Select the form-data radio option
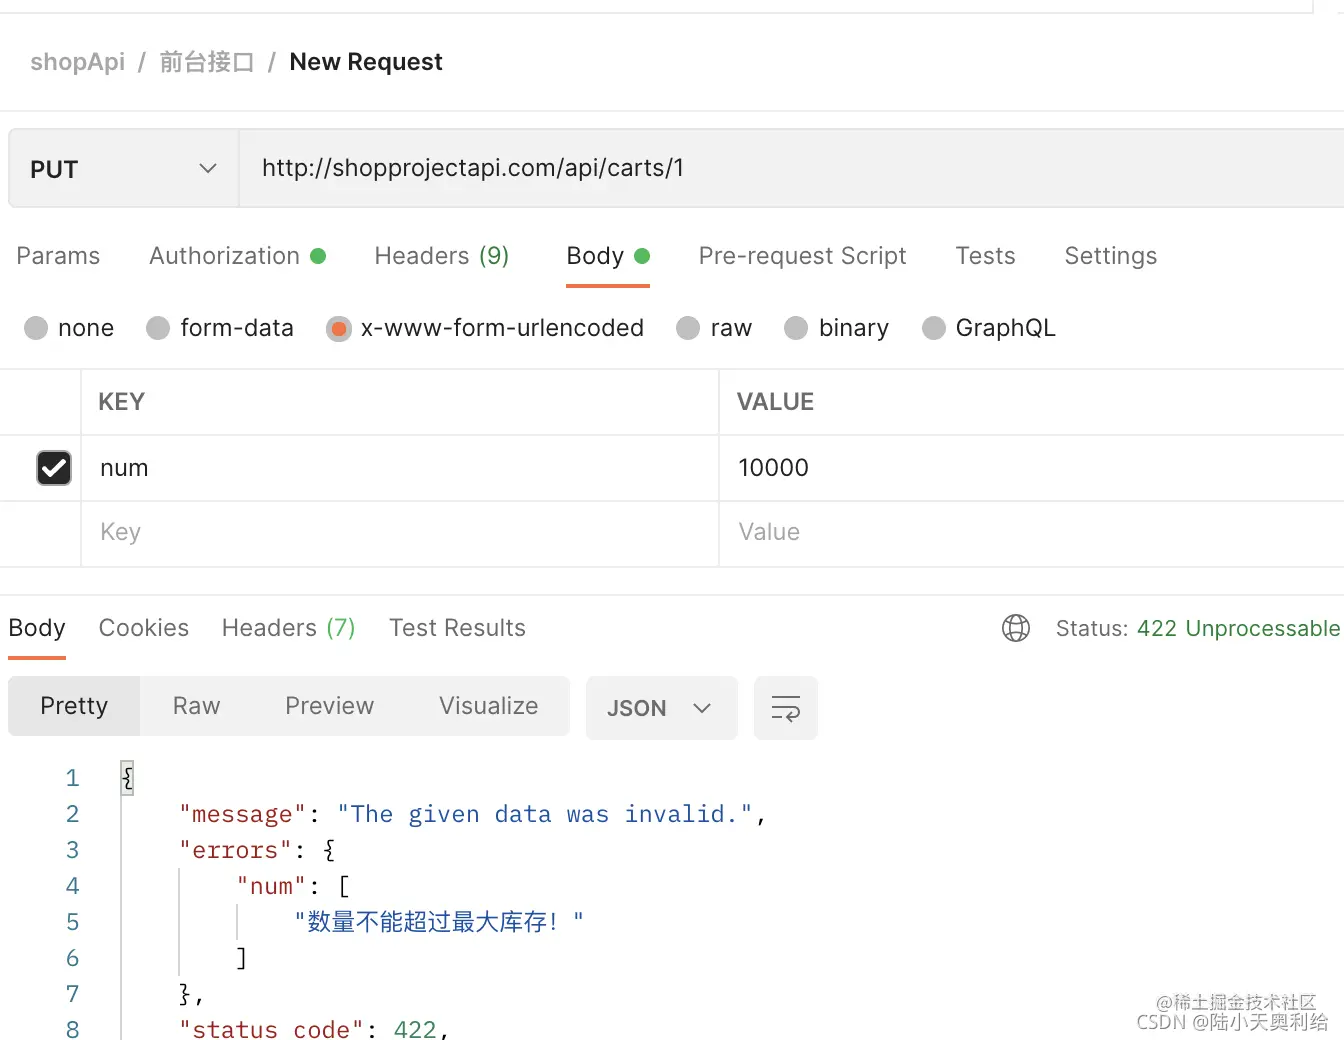Screen dimensions: 1344x1040 (158, 328)
